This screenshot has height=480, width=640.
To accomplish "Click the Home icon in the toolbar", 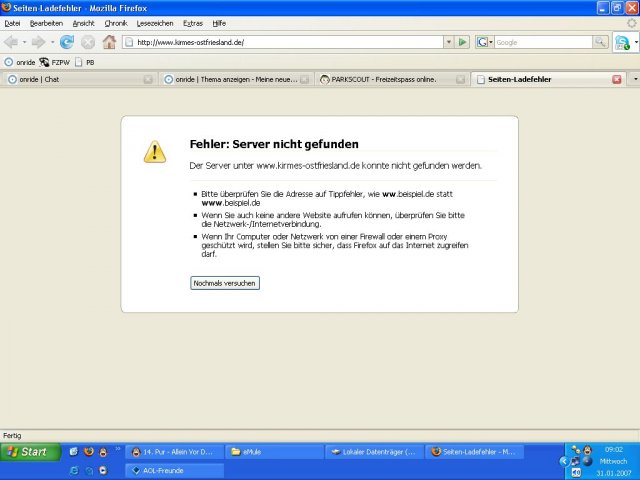I will [109, 42].
